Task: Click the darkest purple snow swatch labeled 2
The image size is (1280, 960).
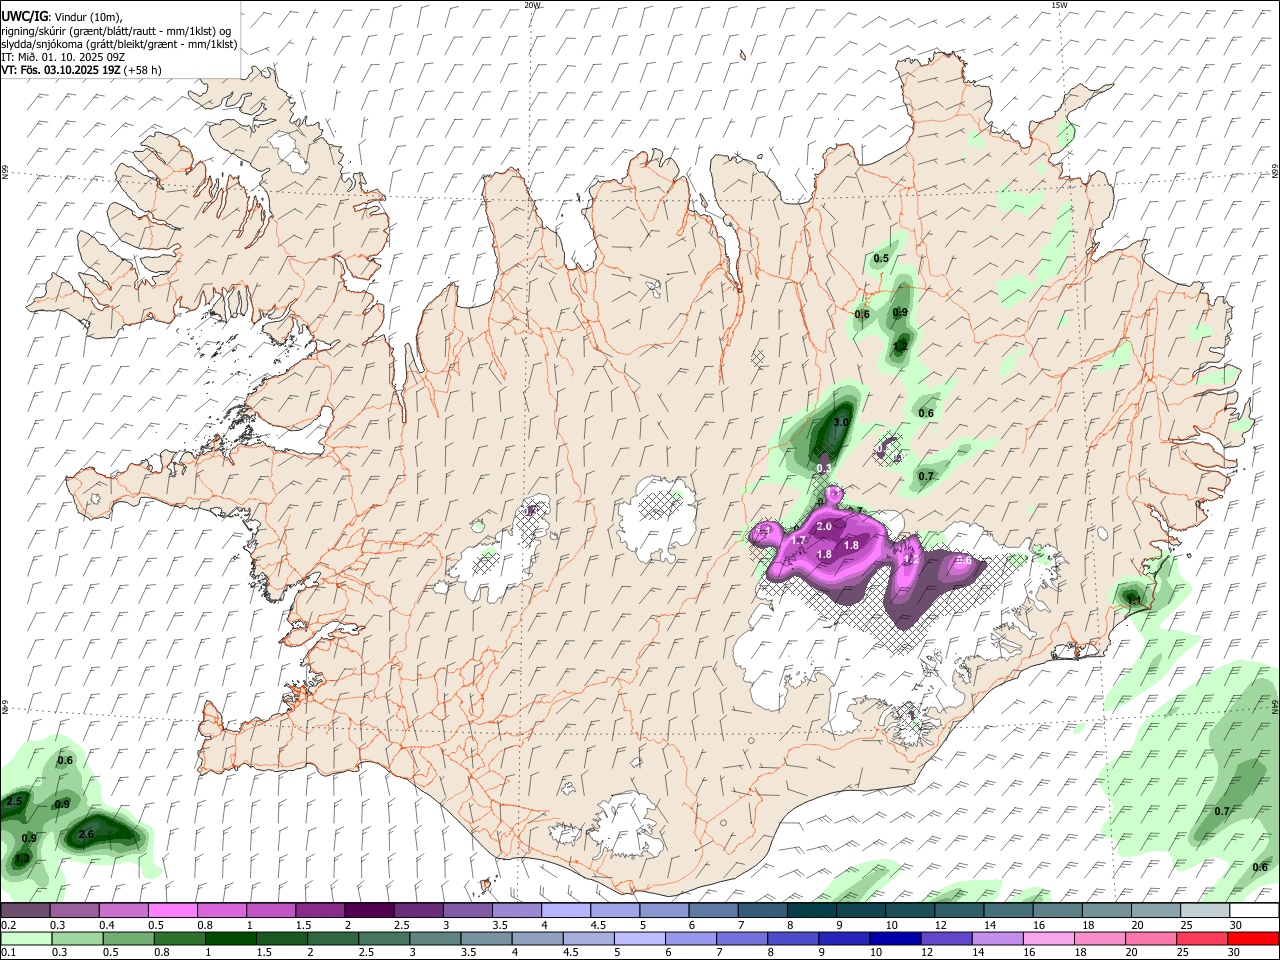Action: coord(368,910)
